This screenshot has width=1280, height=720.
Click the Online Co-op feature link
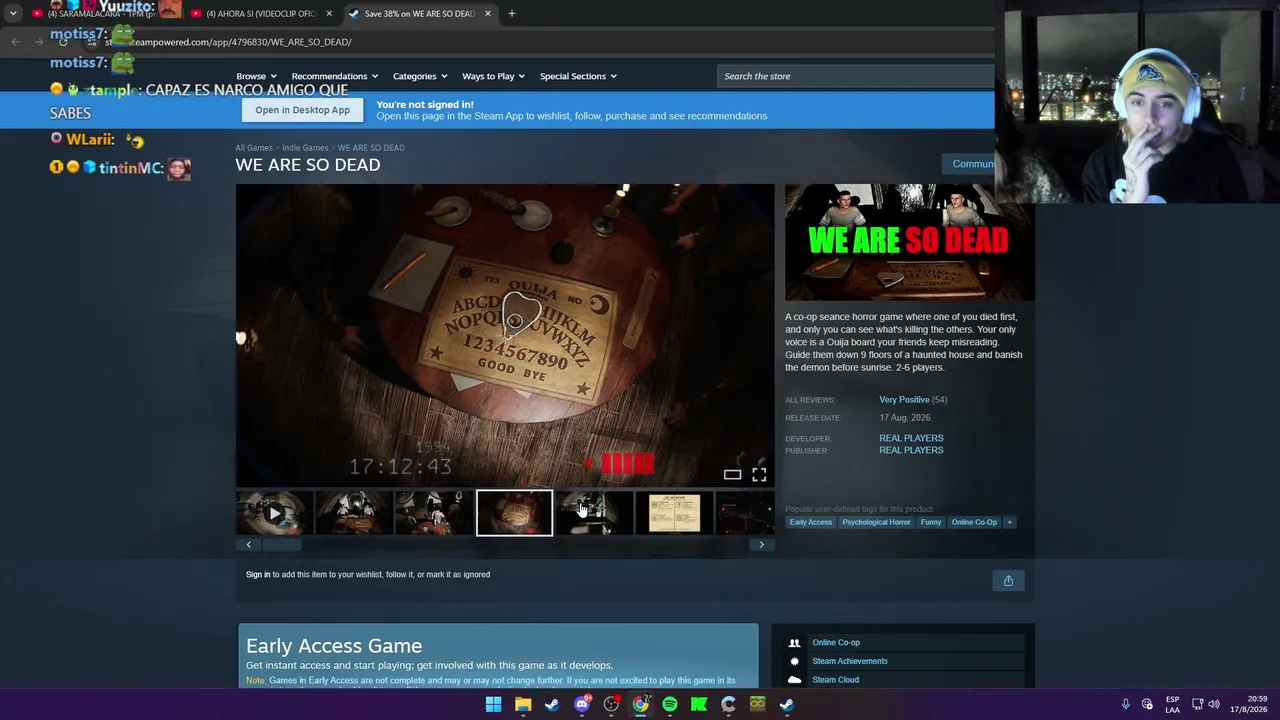click(x=836, y=643)
